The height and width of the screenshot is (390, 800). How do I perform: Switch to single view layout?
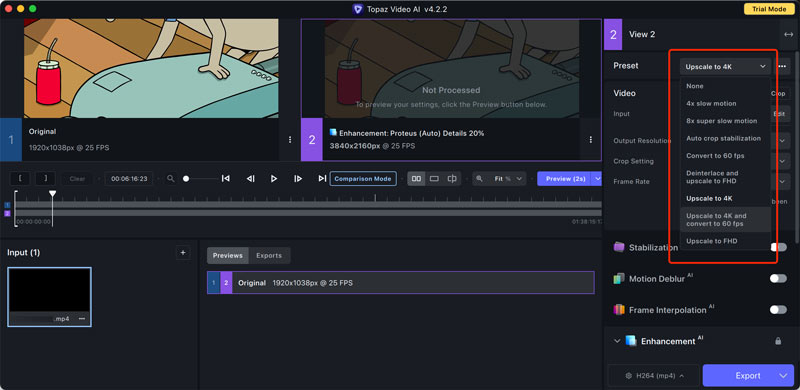[434, 179]
